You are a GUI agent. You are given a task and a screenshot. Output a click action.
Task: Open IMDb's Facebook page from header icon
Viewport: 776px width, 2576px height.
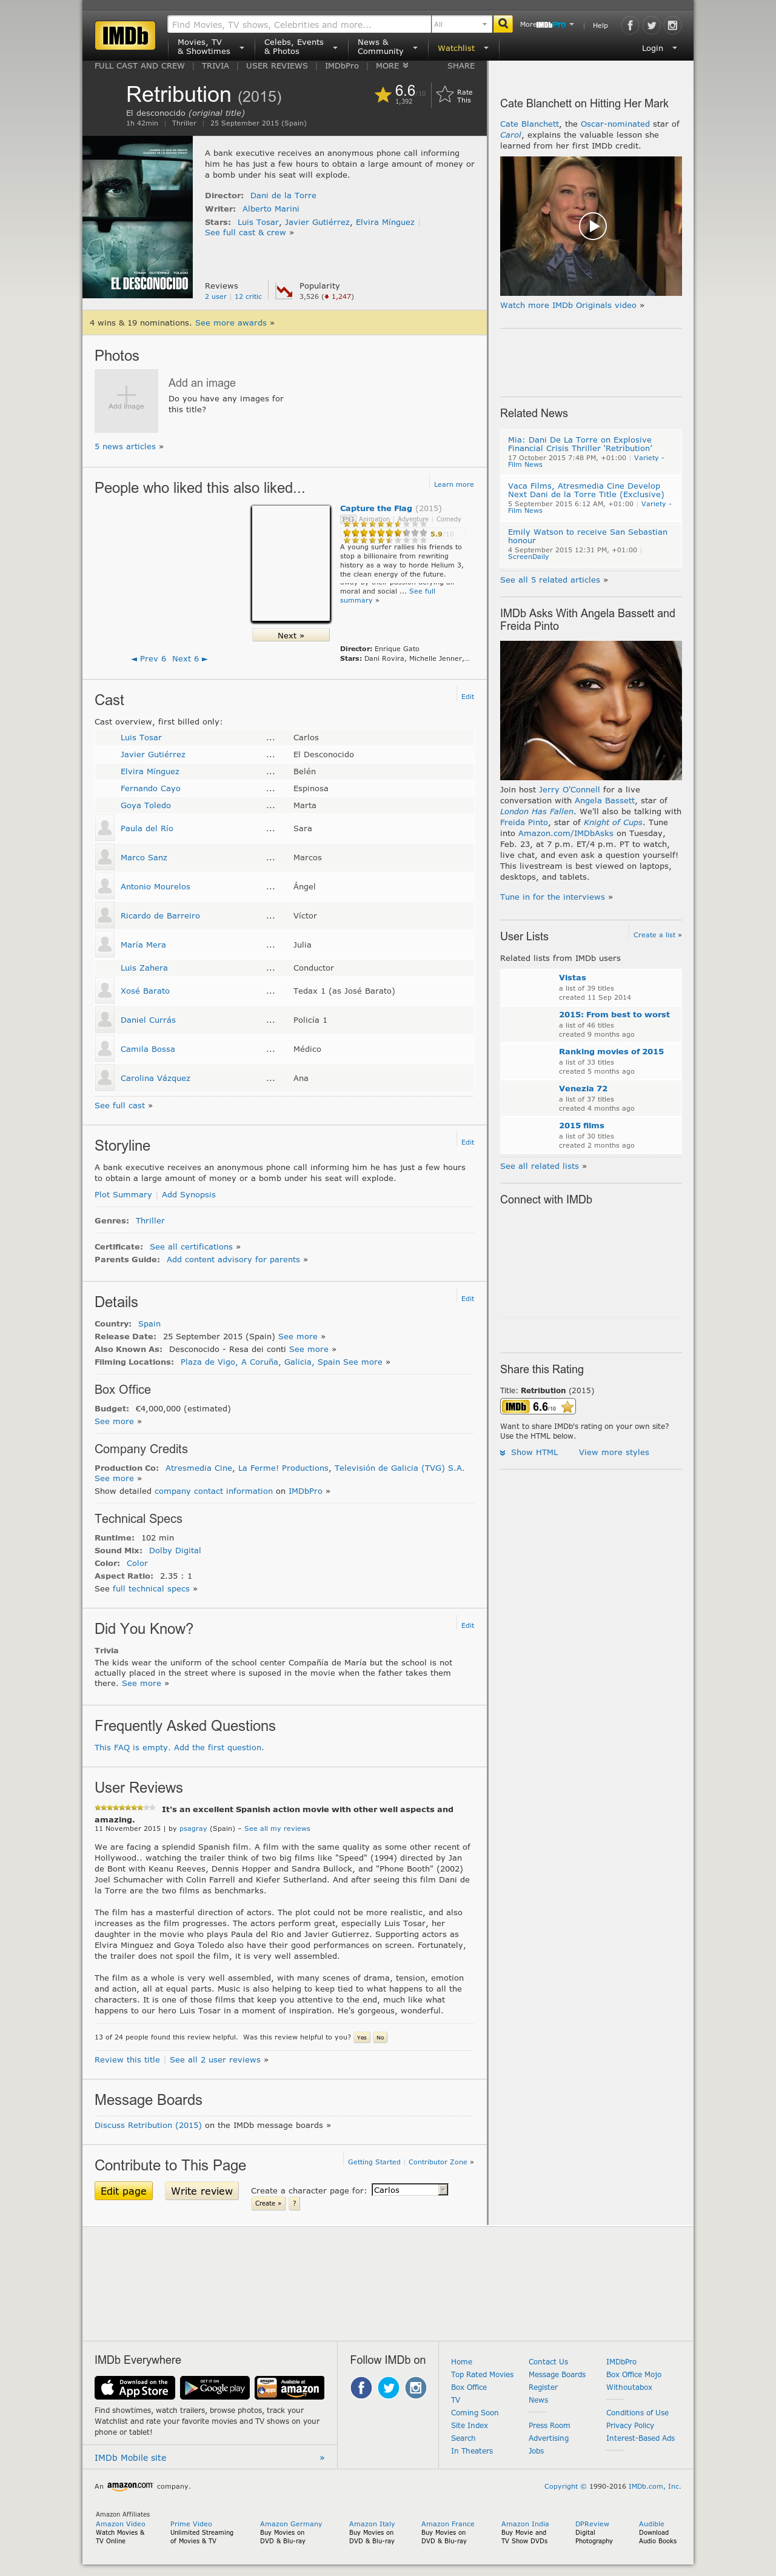tap(630, 25)
